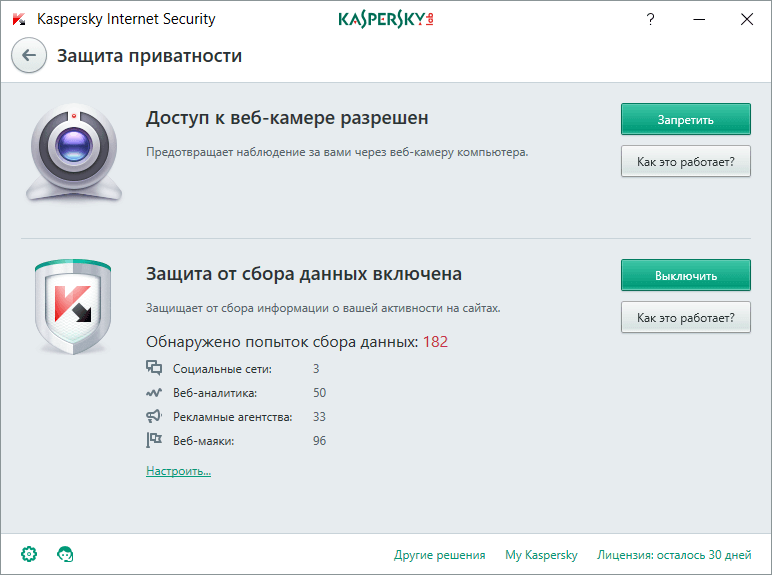Click heading Доступ к веб-камере разрешен
This screenshot has height=575, width=772.
(287, 118)
